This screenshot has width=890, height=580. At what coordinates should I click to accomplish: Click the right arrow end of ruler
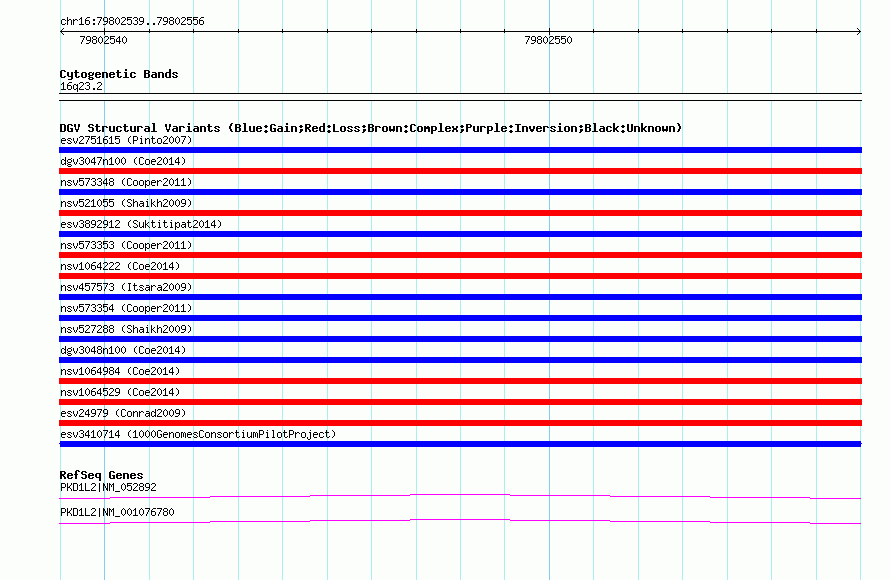coord(859,32)
